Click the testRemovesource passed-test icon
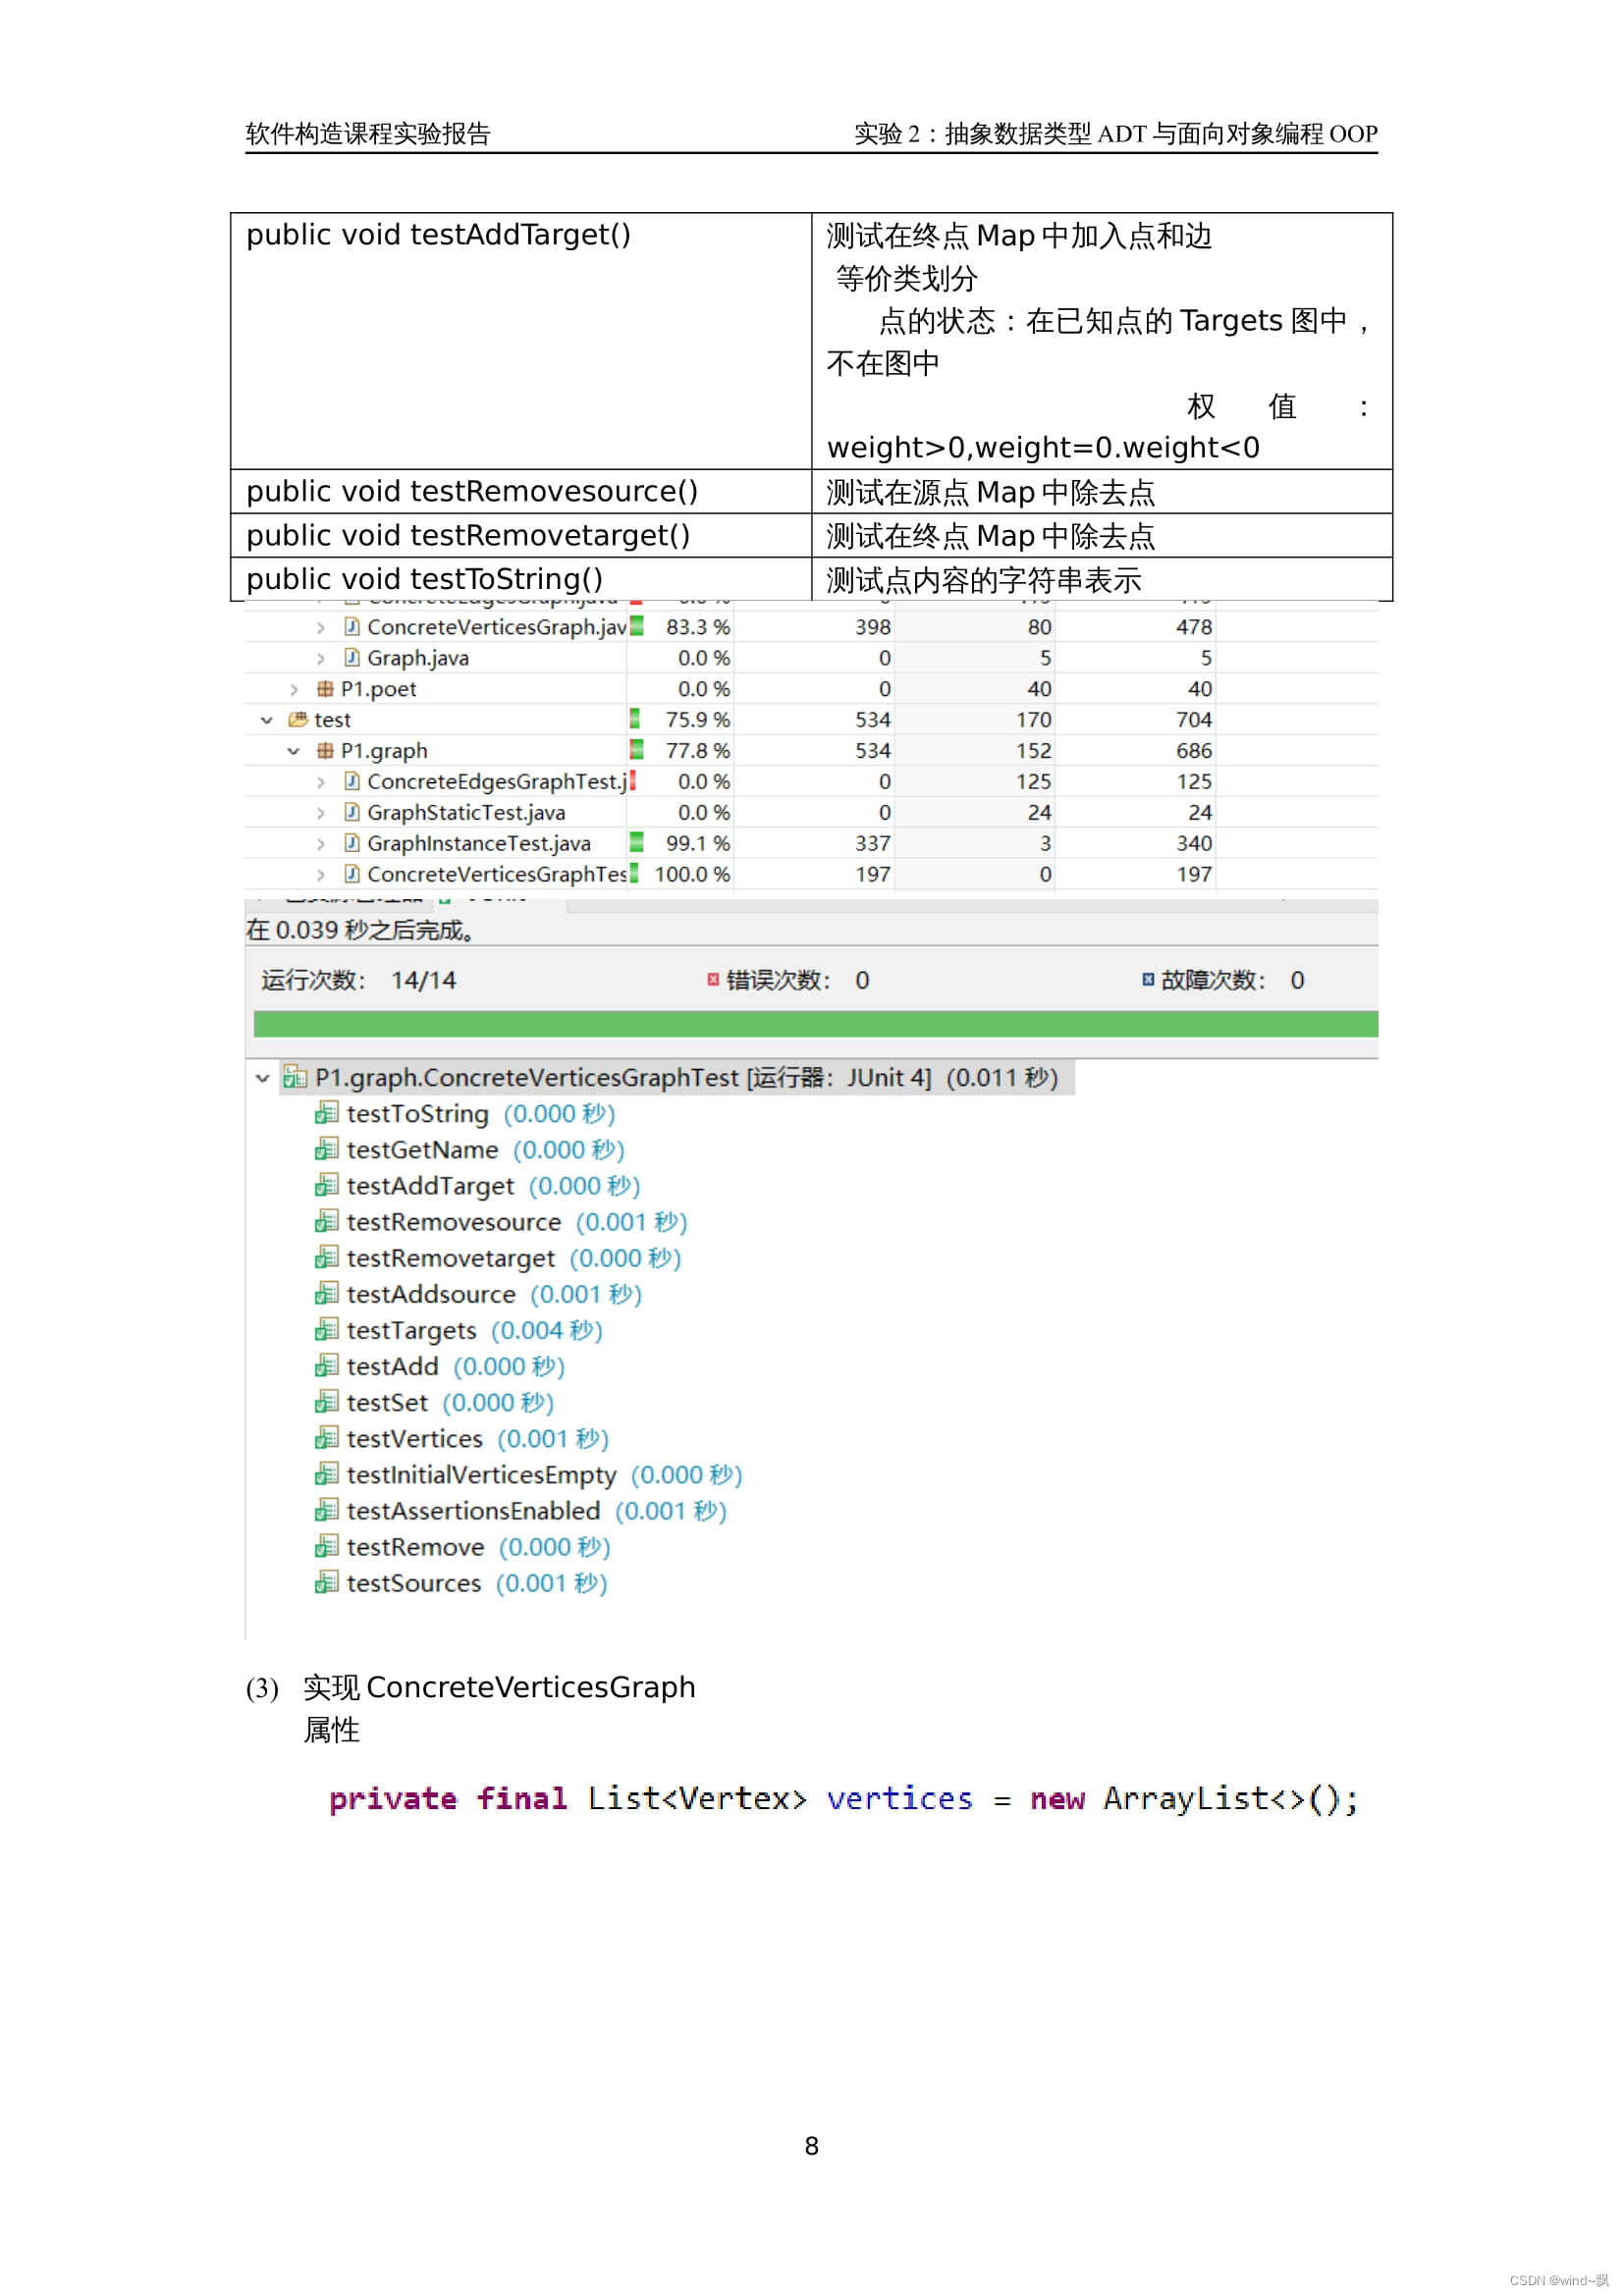 coord(327,1223)
